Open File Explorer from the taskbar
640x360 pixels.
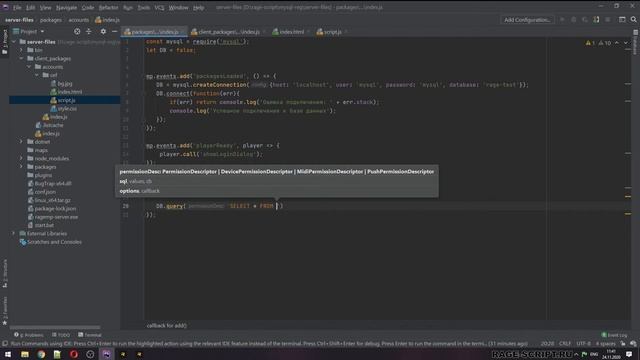(25, 354)
